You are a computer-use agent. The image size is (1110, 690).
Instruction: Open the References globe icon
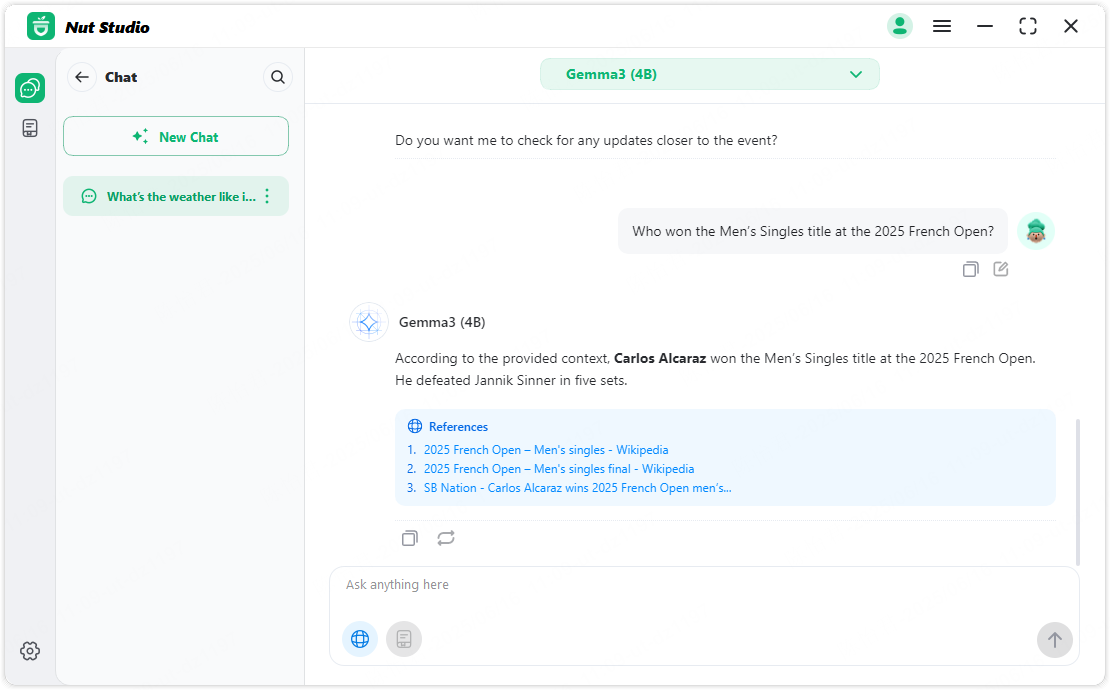[415, 426]
